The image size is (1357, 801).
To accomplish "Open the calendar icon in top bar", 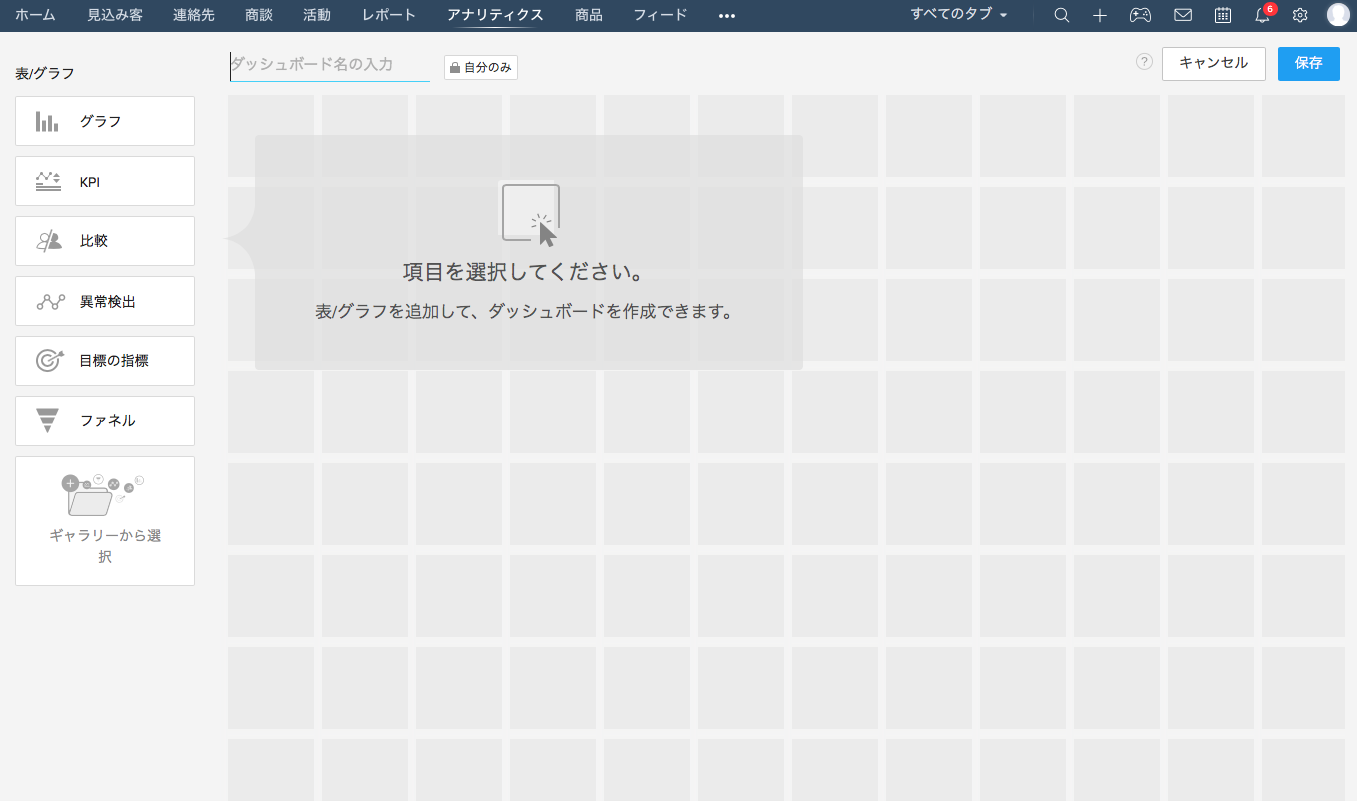I will (x=1223, y=15).
